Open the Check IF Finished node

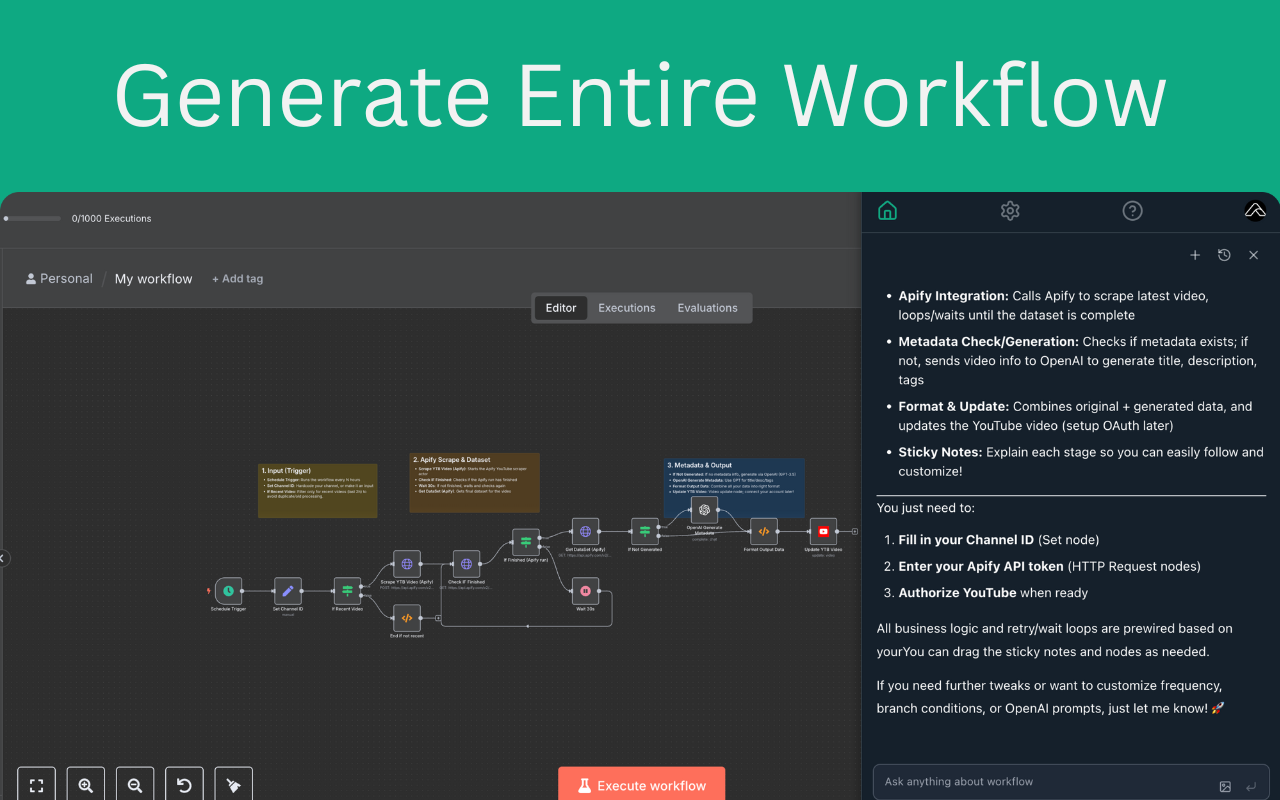tap(466, 564)
